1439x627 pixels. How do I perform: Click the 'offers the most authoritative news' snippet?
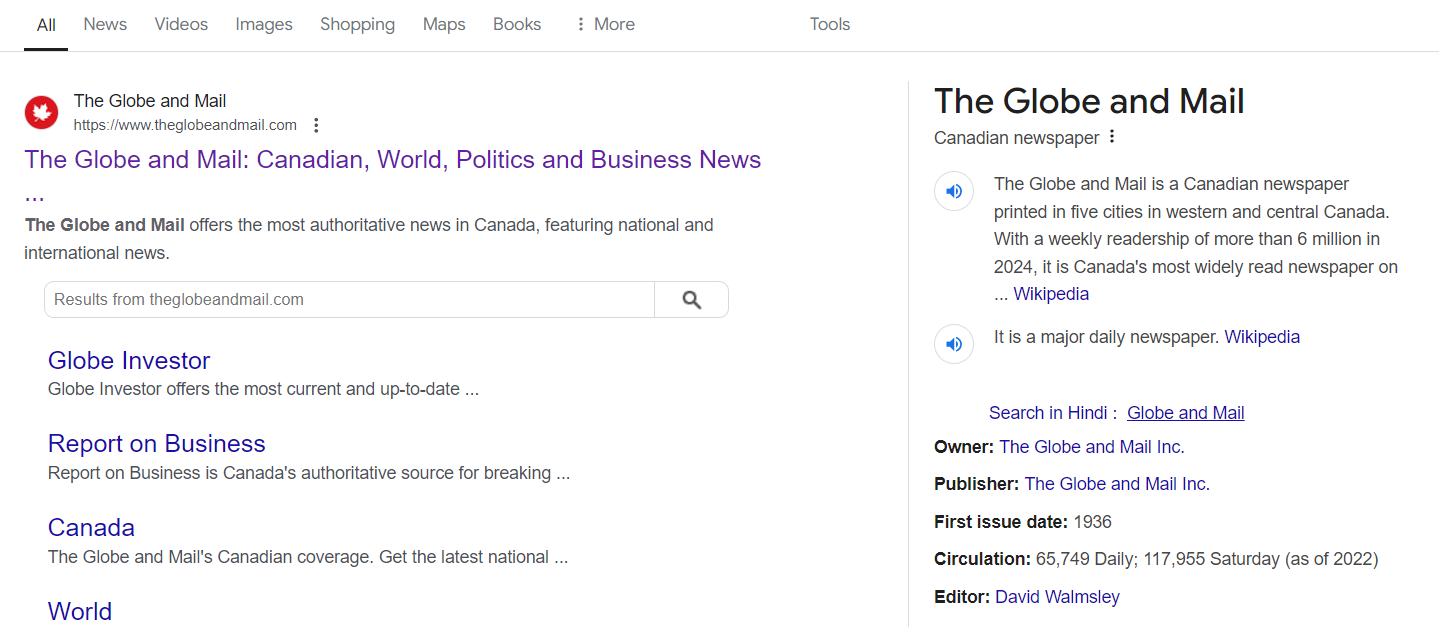tap(369, 239)
